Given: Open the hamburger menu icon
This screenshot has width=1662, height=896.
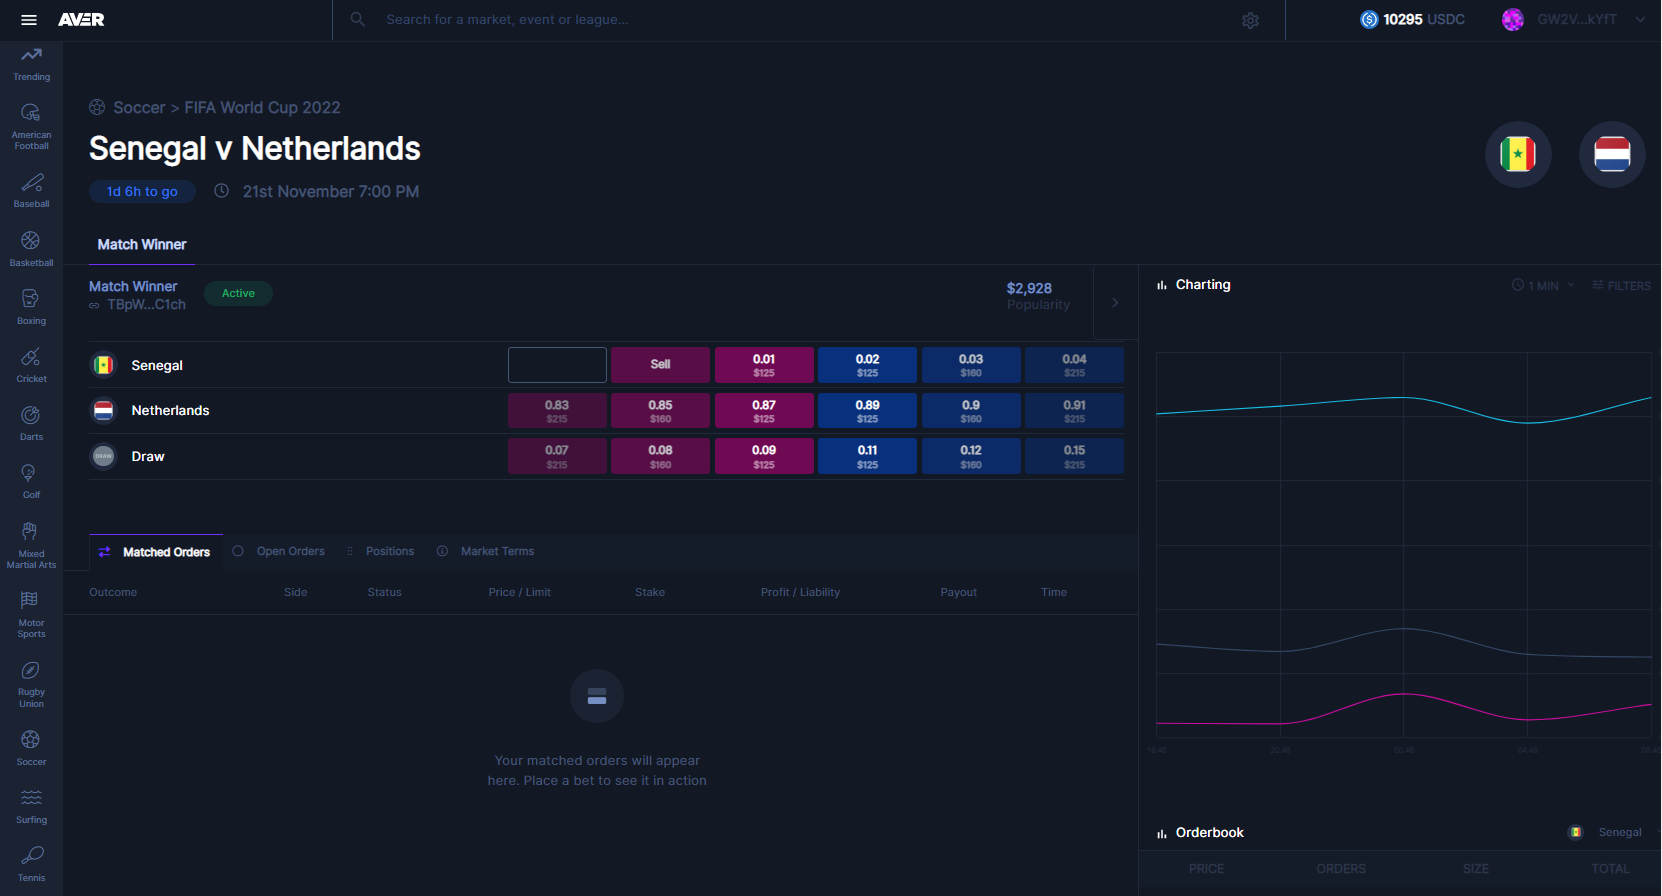Looking at the screenshot, I should pyautogui.click(x=29, y=20).
